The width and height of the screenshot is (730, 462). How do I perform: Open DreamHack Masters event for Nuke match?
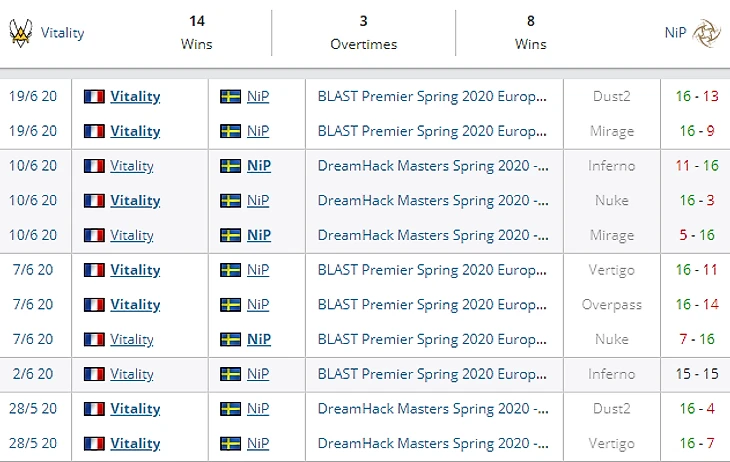point(433,201)
